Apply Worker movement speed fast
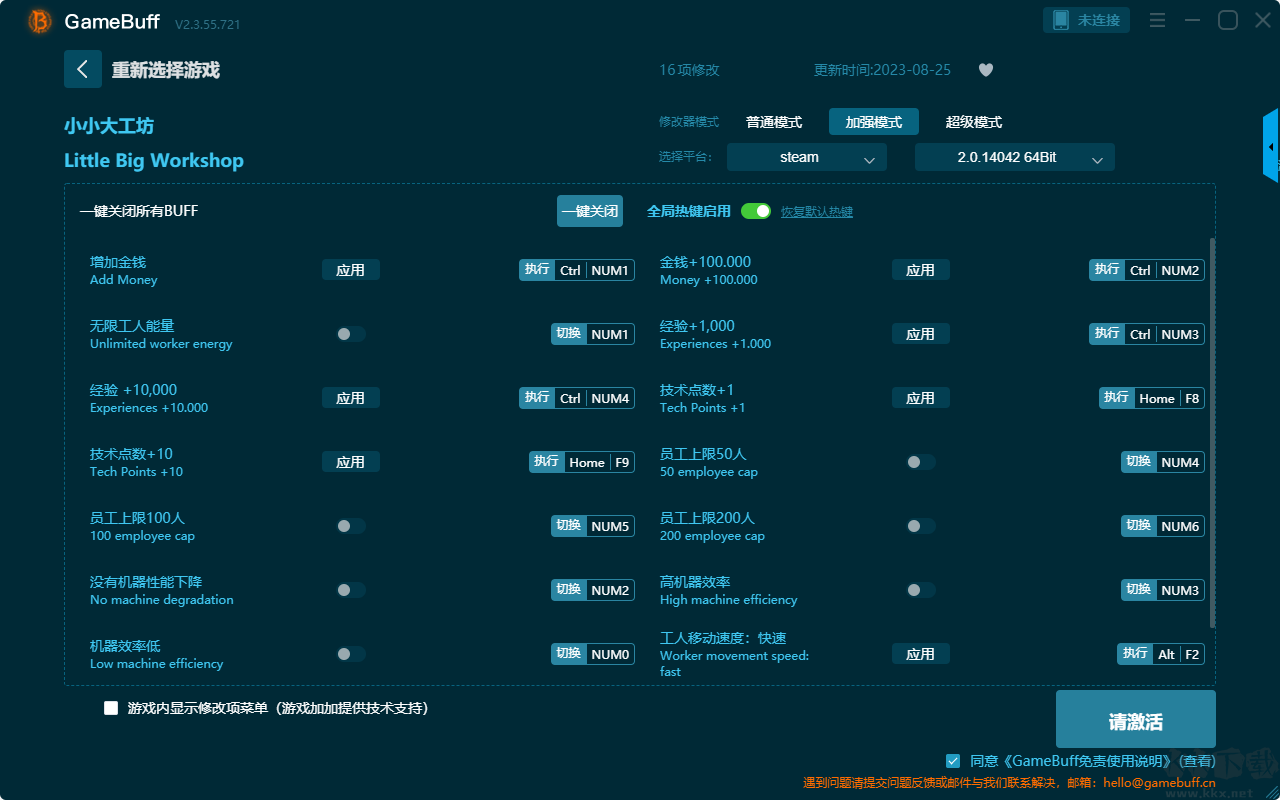 click(x=921, y=654)
